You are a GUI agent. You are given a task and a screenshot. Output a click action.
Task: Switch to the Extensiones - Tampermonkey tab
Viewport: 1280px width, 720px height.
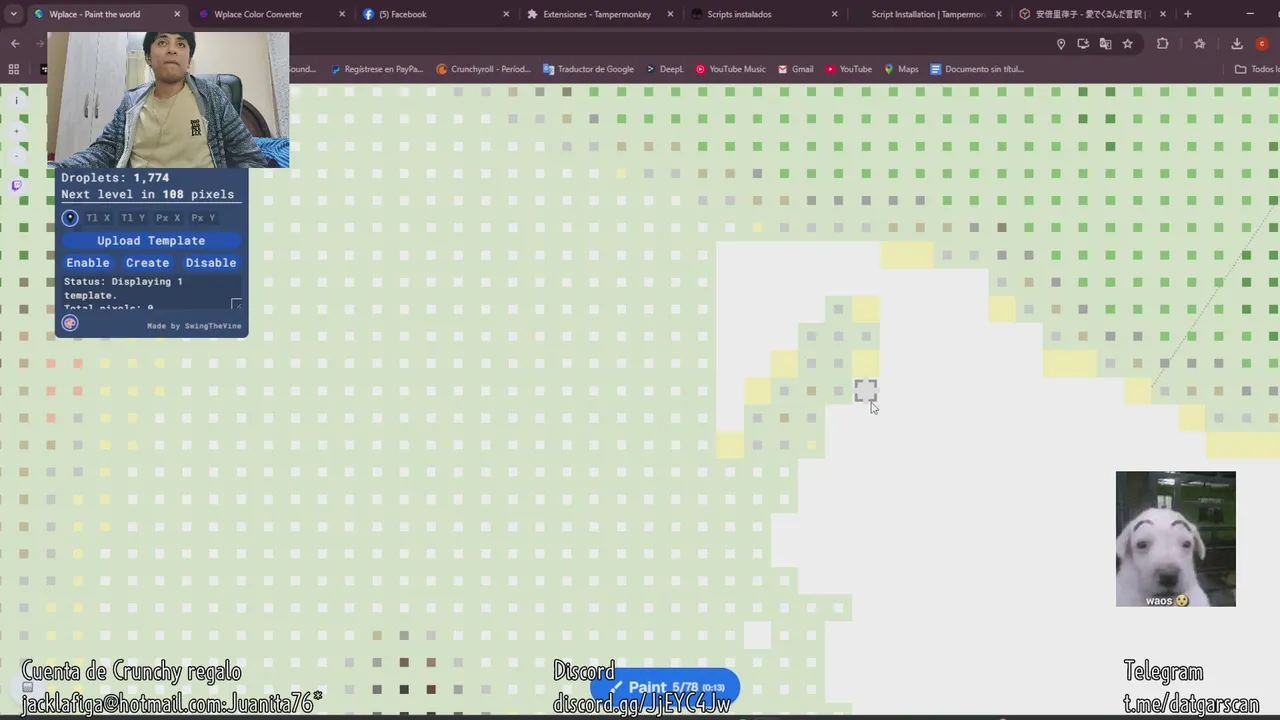[601, 14]
